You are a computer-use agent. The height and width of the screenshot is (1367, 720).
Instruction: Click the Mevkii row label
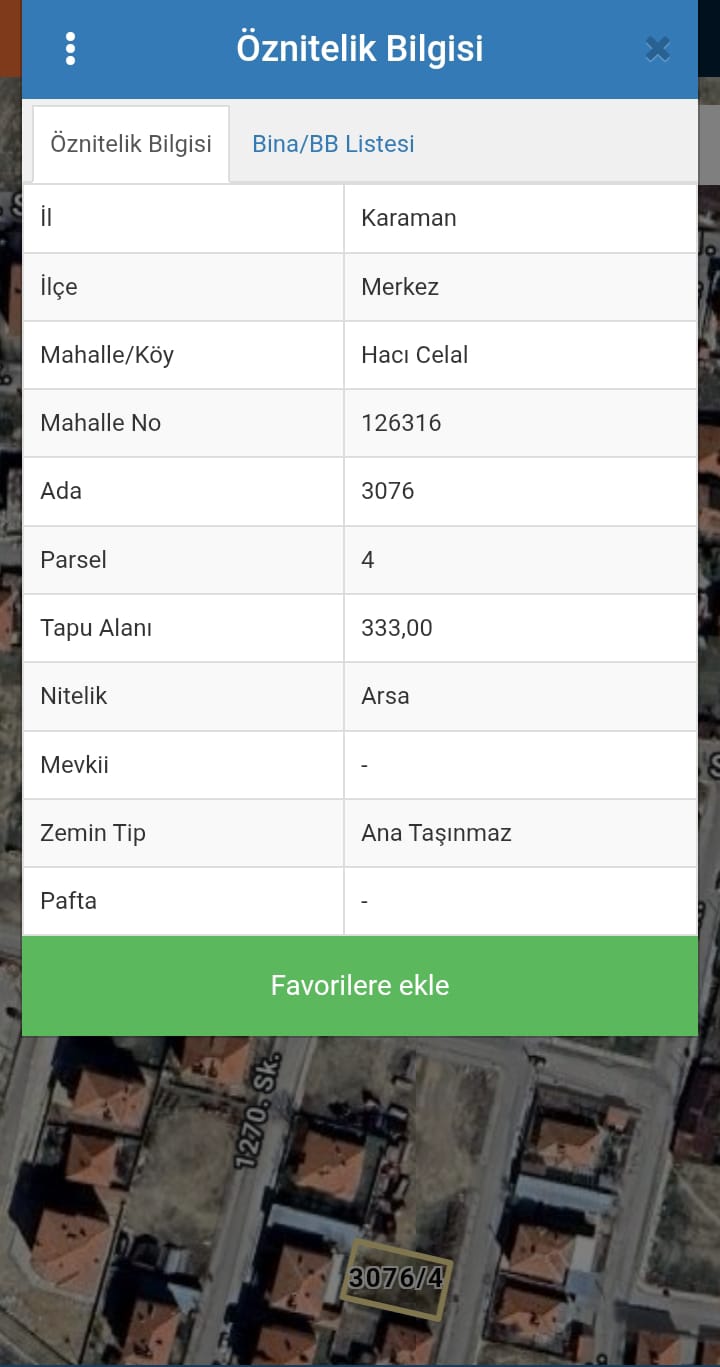(74, 765)
